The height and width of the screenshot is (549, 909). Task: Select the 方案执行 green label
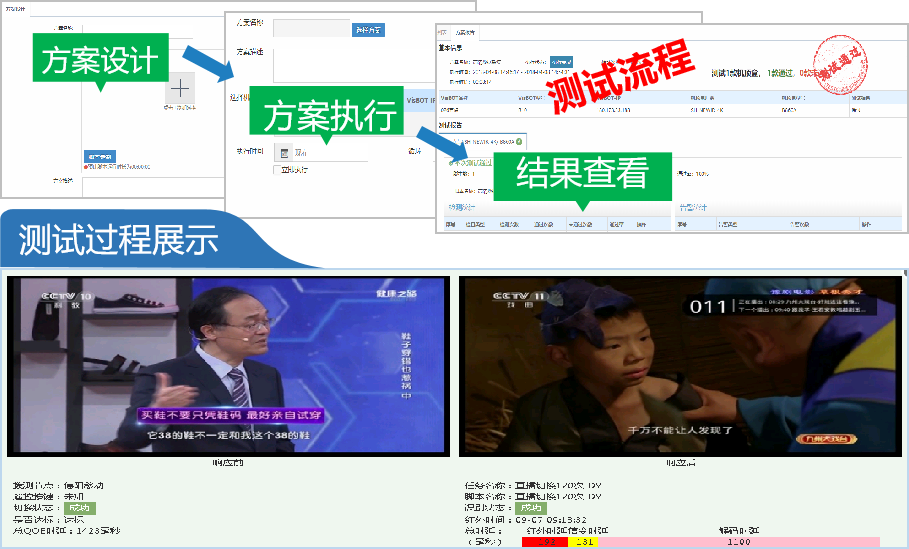coord(325,117)
